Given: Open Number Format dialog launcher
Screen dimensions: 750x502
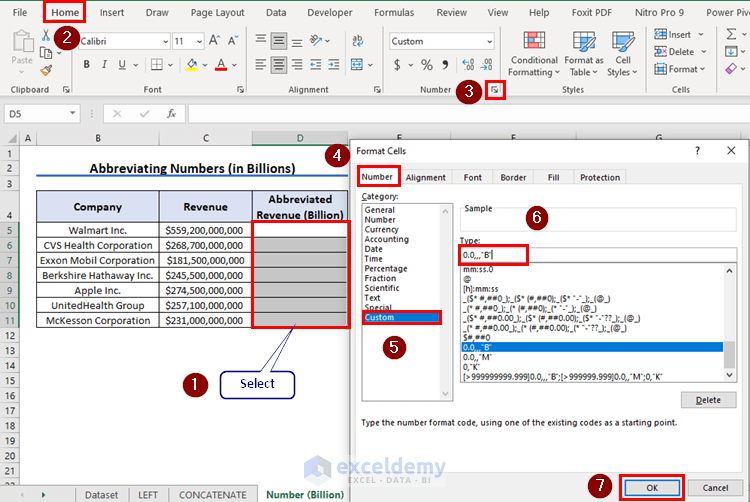Looking at the screenshot, I should point(495,89).
